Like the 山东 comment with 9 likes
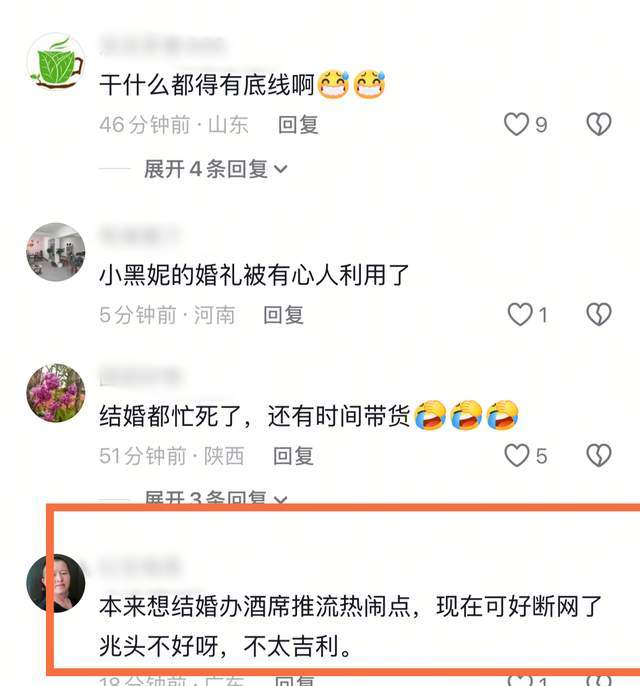The image size is (640, 686). pyautogui.click(x=517, y=124)
